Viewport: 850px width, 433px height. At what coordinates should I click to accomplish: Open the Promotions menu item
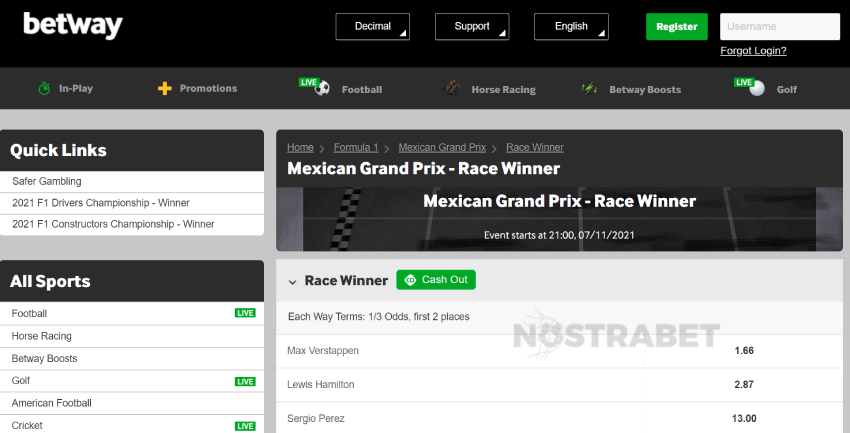pos(197,88)
